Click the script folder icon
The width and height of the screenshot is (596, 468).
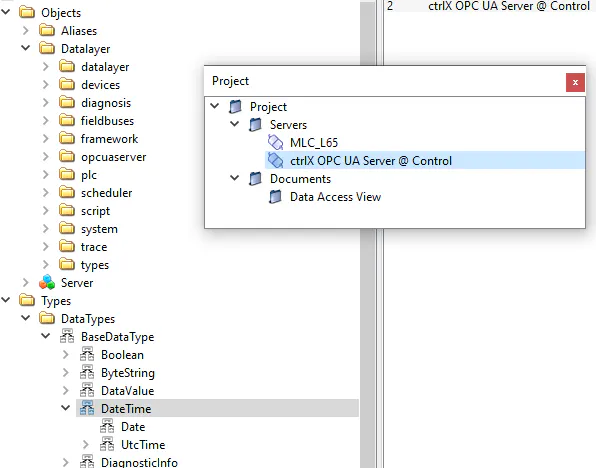click(67, 211)
